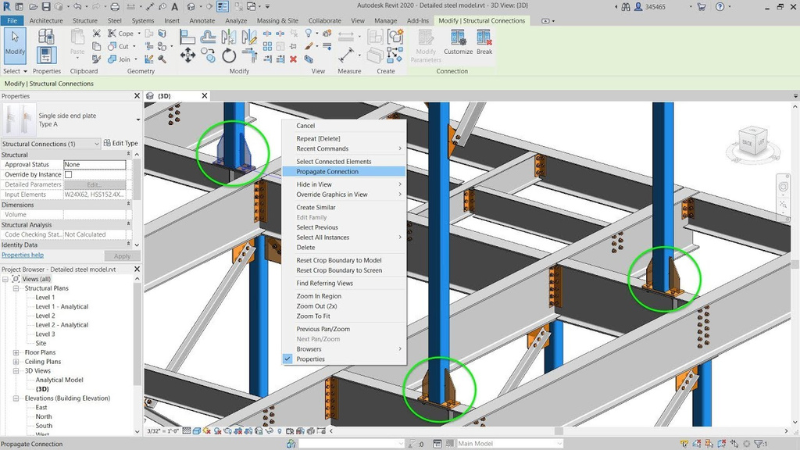Choose Propagate Connection from context menu
Screen dimensions: 800x450
pyautogui.click(x=327, y=171)
